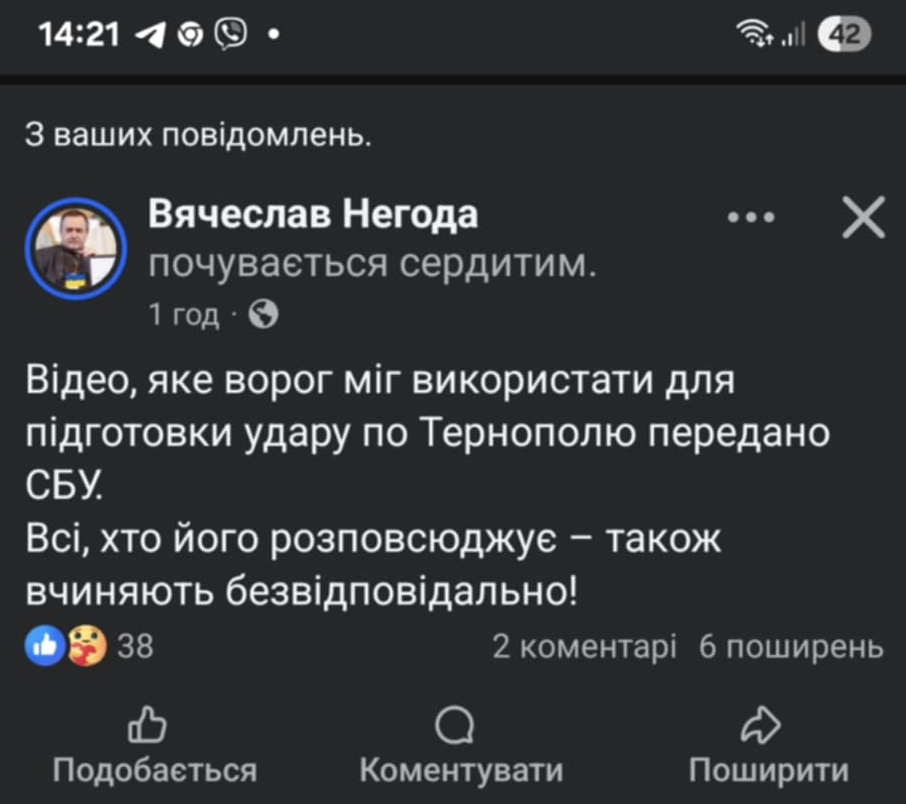
Task: Tap the Telegram notification icon in status bar
Action: pos(152,35)
